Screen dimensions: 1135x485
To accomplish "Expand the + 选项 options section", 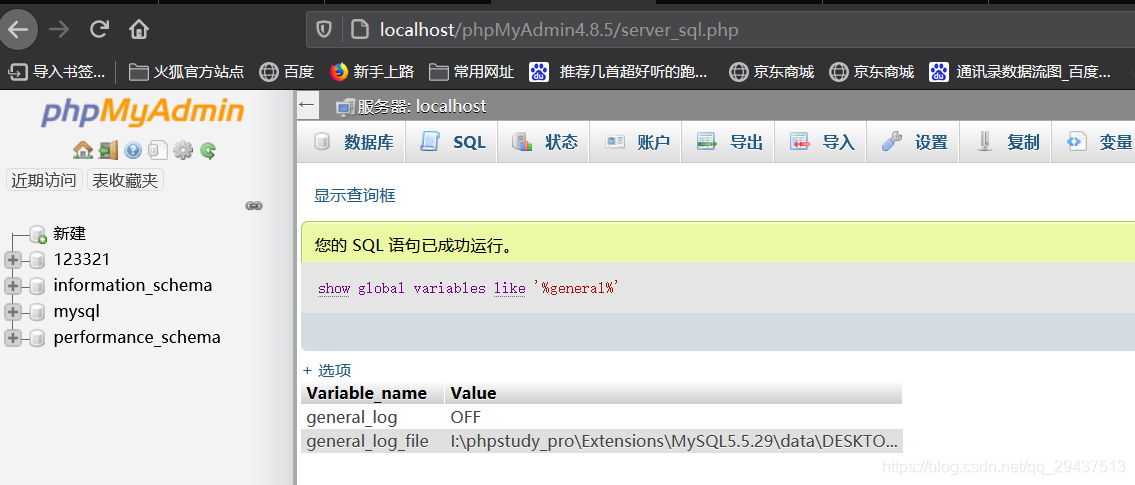I will tap(327, 371).
